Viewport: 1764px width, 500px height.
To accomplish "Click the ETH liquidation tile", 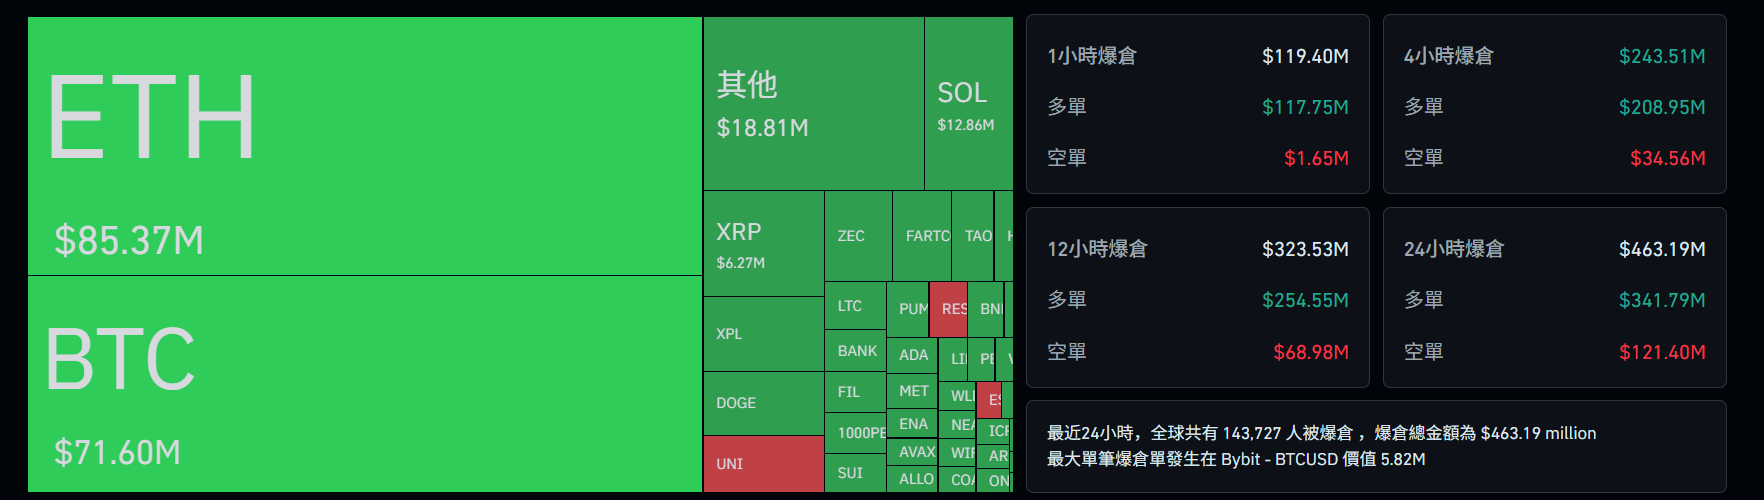I will coord(365,146).
